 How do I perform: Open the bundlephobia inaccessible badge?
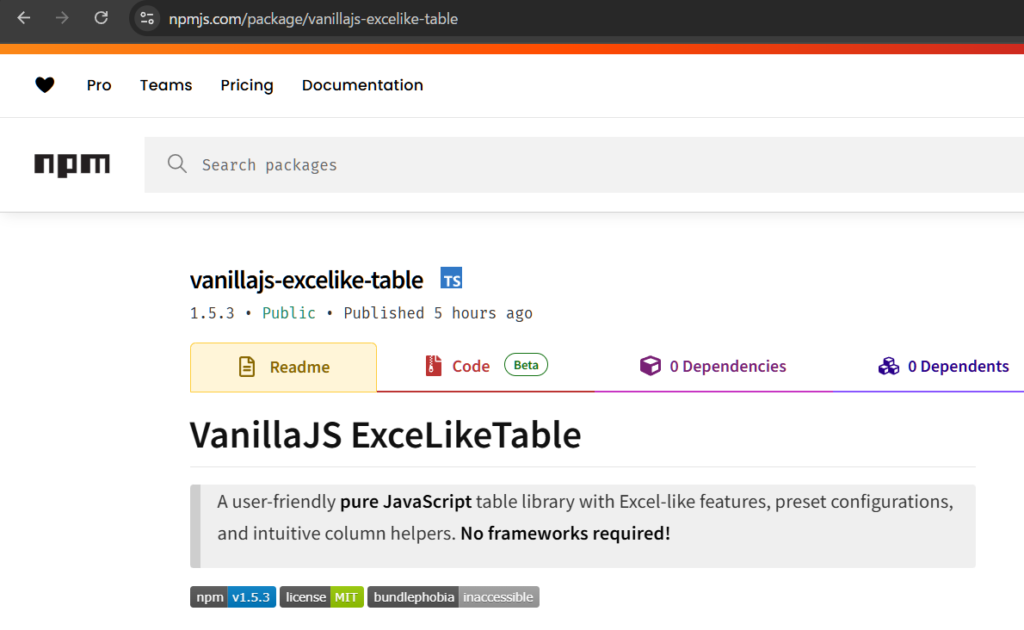pyautogui.click(x=453, y=597)
